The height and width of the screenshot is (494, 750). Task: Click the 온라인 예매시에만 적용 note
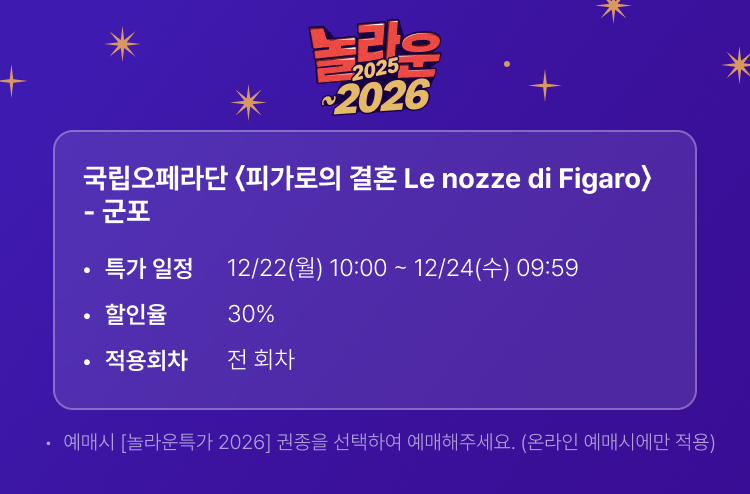point(619,442)
